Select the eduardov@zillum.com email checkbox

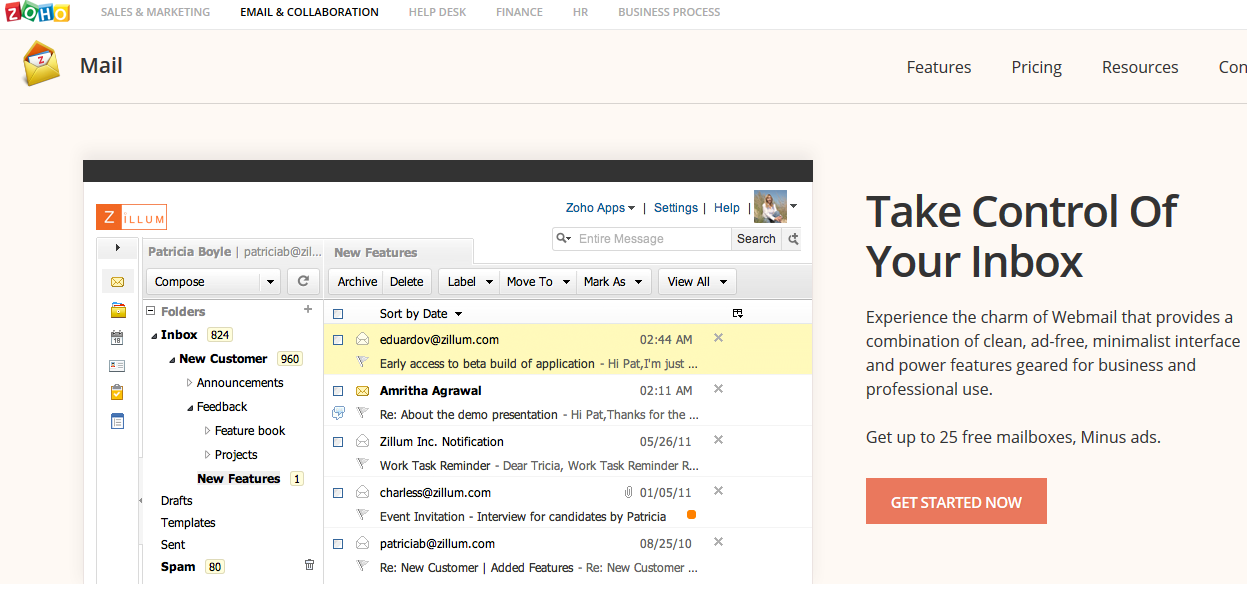[x=338, y=340]
